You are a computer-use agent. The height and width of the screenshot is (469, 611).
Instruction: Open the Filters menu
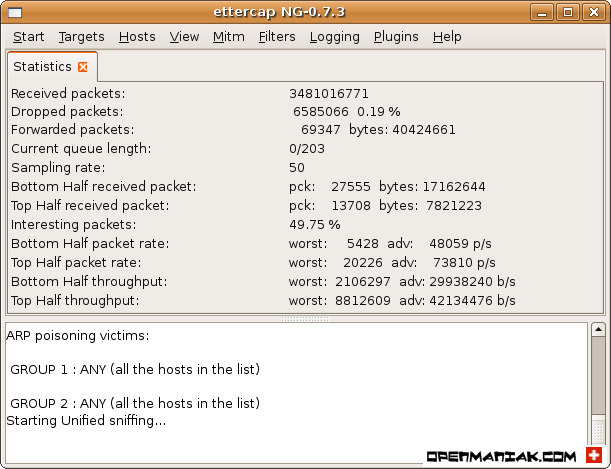[277, 37]
